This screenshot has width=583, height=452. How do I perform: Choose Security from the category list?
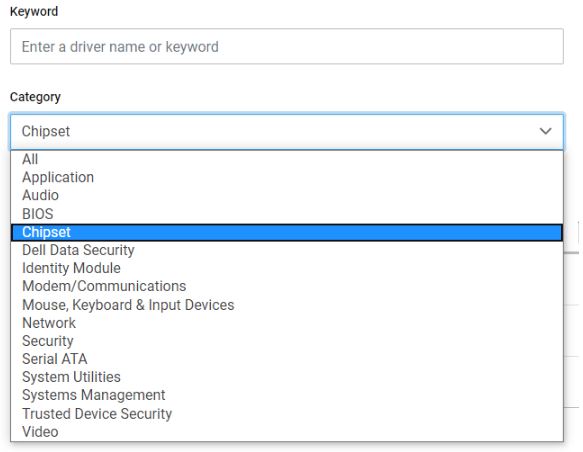tap(287, 341)
